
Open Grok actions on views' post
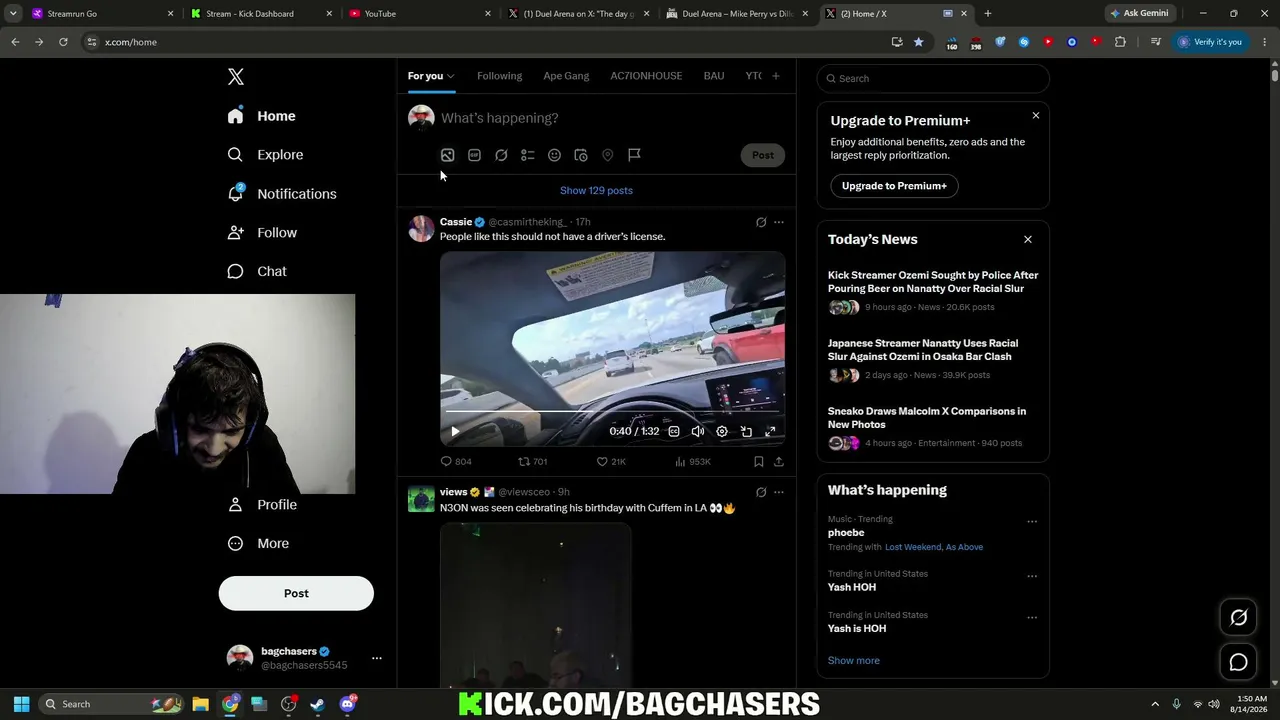click(761, 492)
